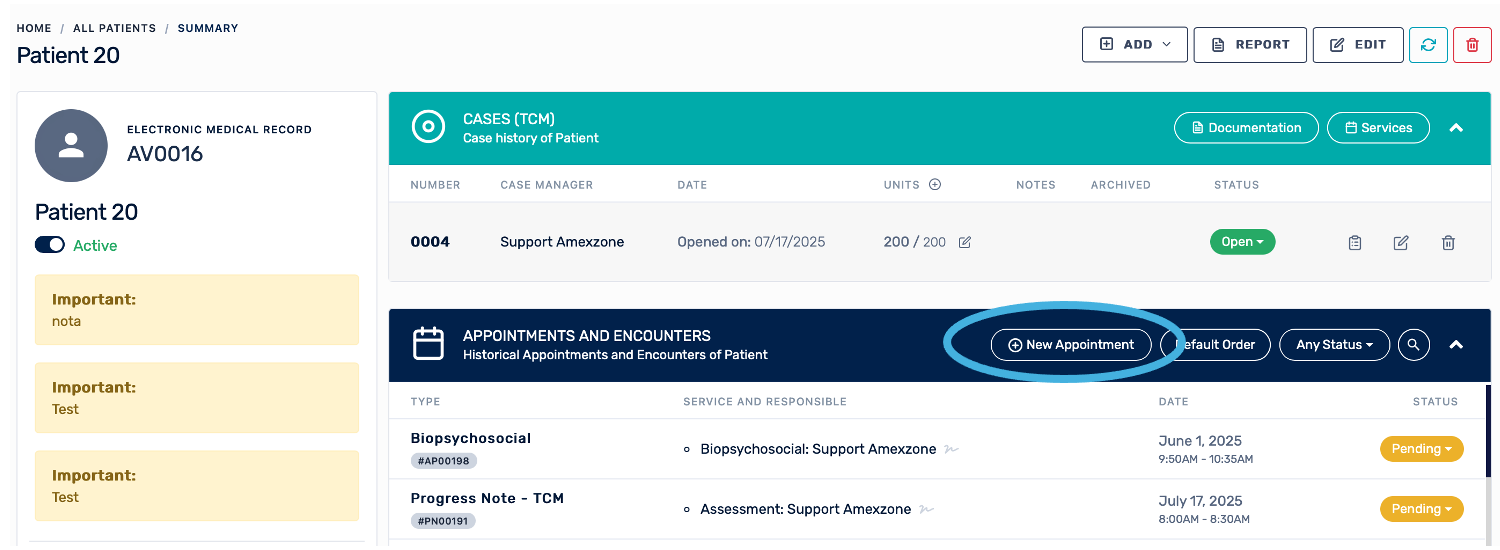Delete case 0004 with trash icon
Screen dimensions: 1500x550
click(1448, 242)
